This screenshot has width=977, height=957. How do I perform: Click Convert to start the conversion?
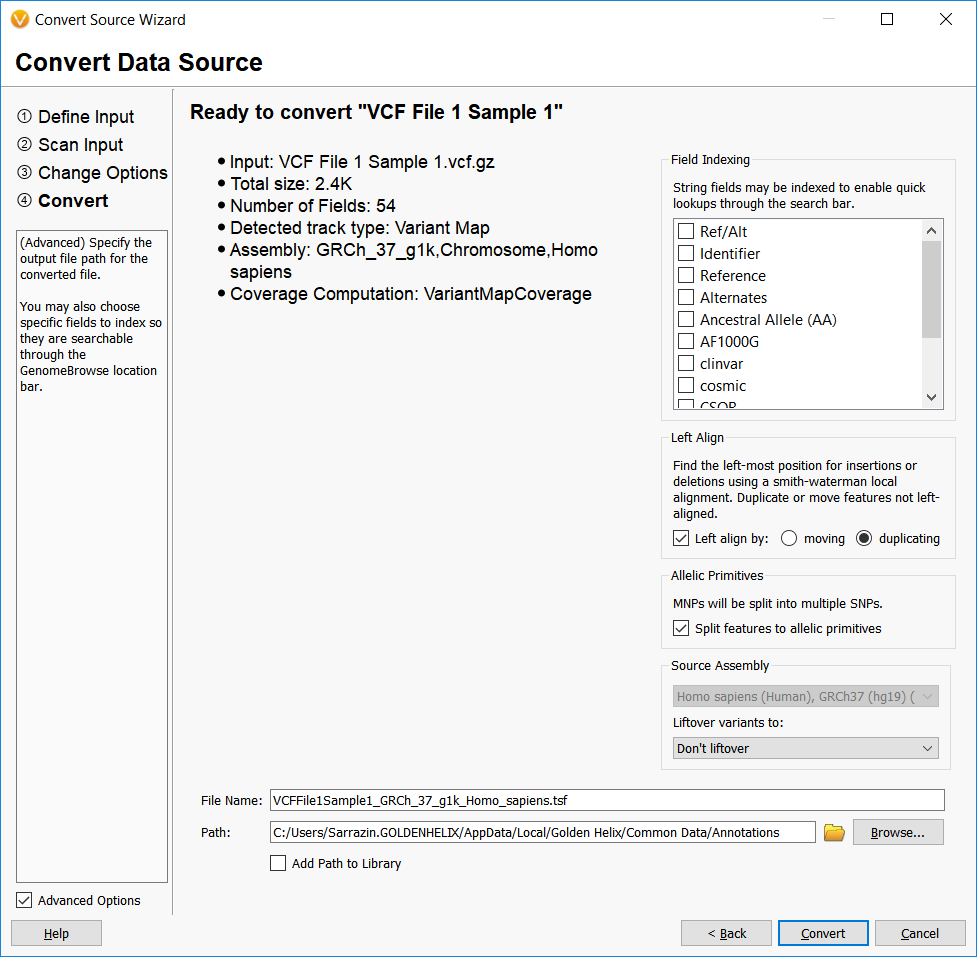822,932
